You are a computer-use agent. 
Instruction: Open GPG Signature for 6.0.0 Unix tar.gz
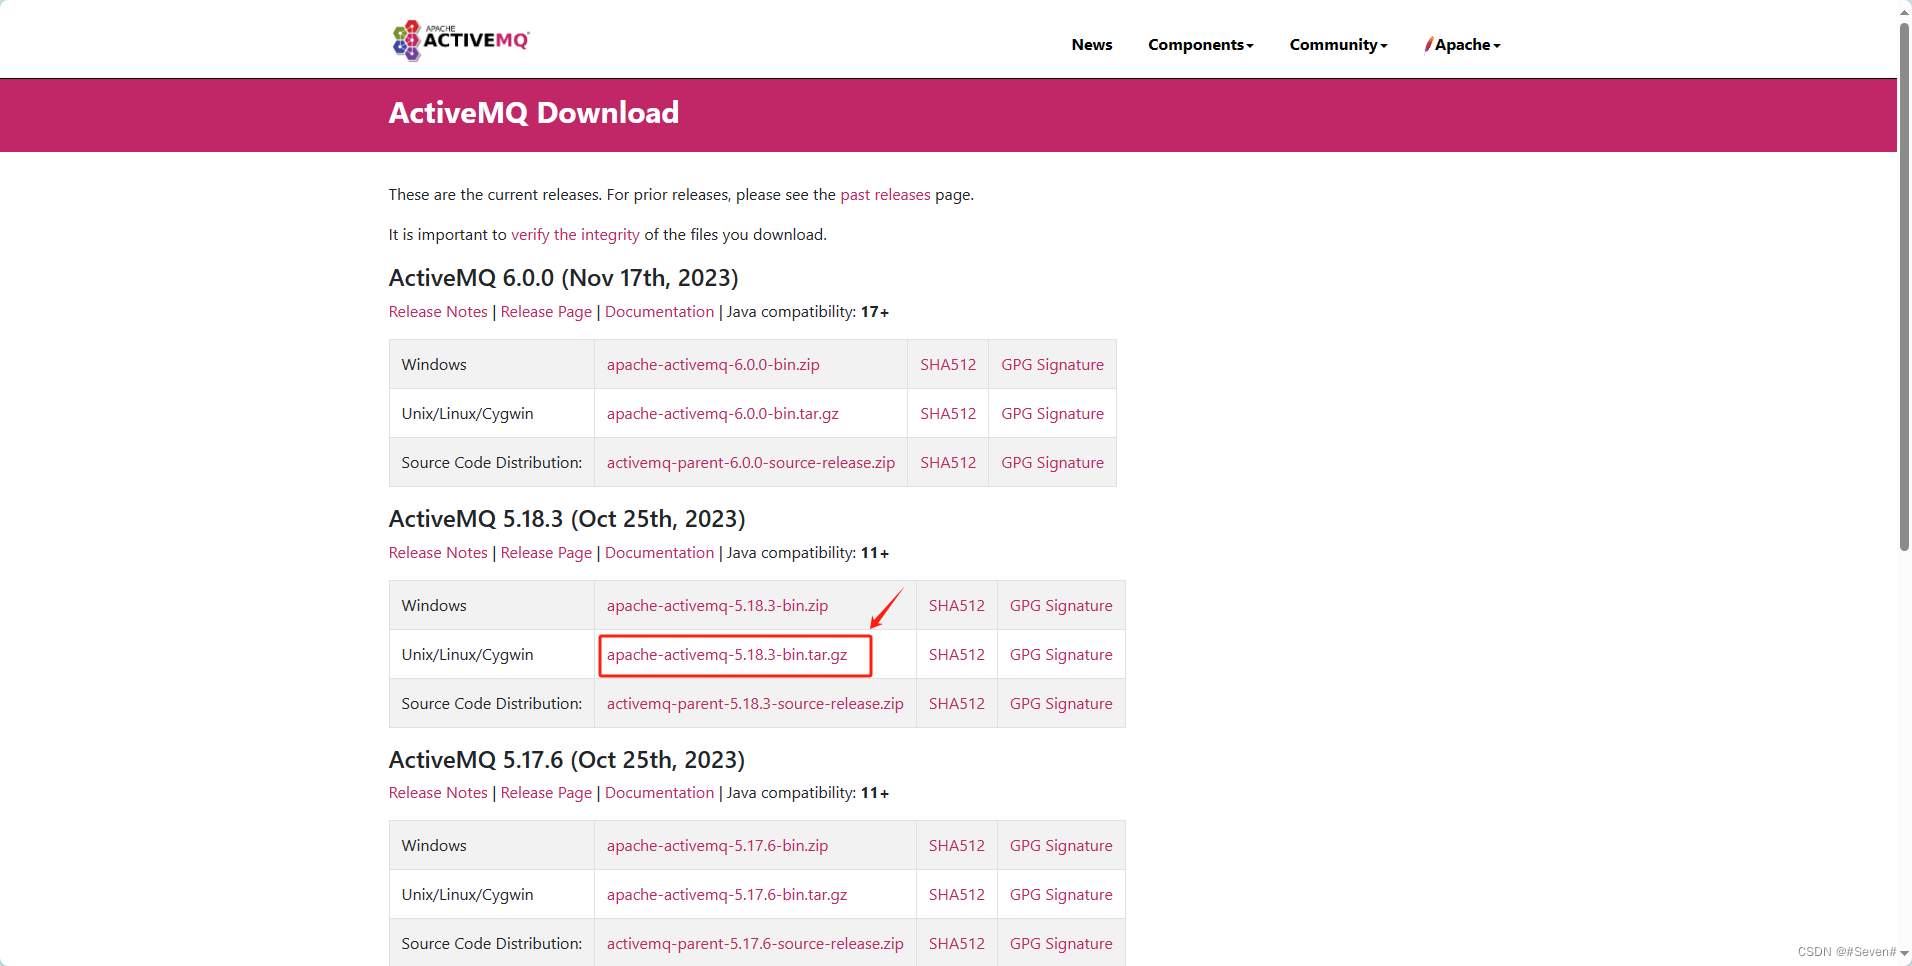click(1052, 414)
